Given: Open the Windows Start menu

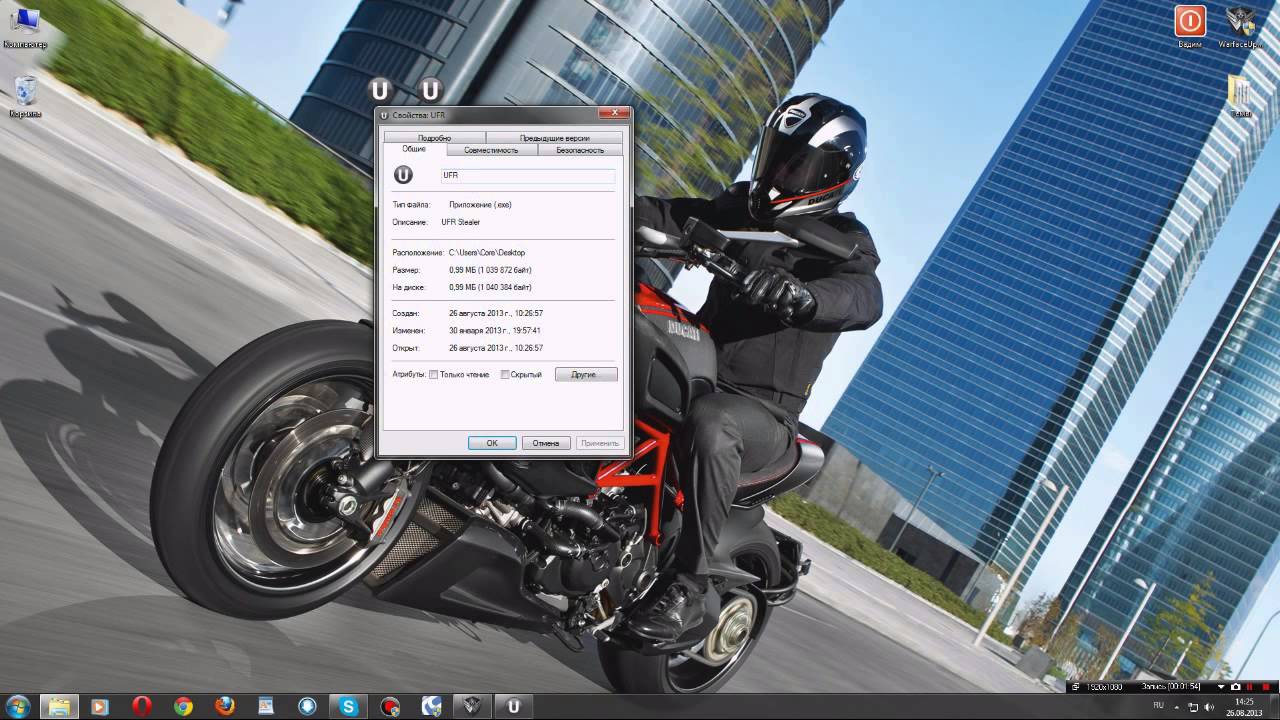Looking at the screenshot, I should pos(20,706).
